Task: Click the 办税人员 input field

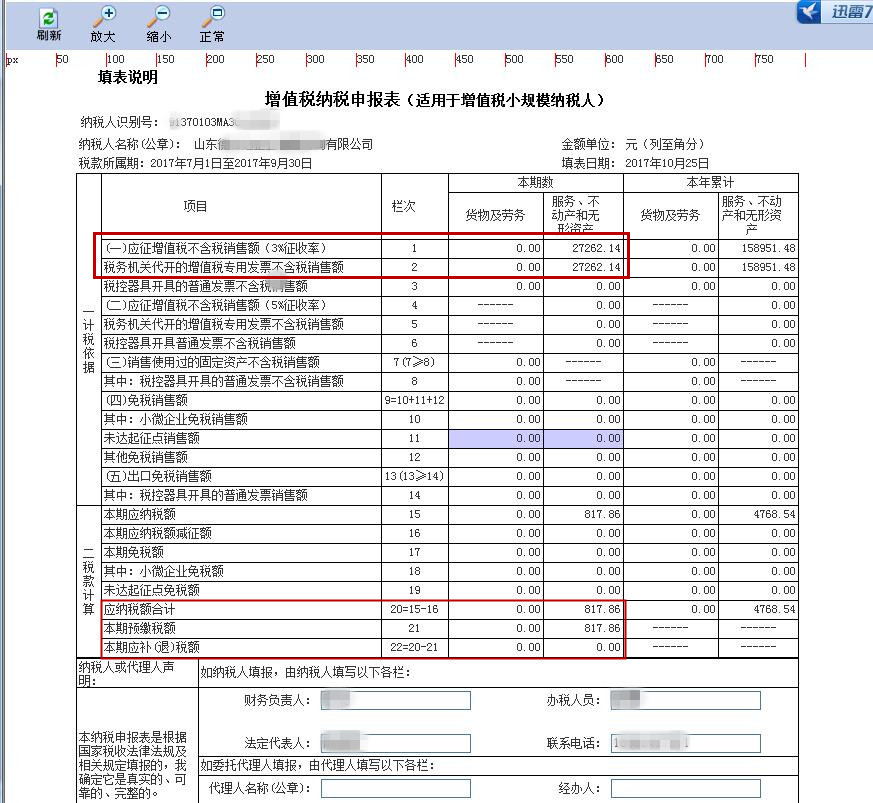Action: point(687,700)
